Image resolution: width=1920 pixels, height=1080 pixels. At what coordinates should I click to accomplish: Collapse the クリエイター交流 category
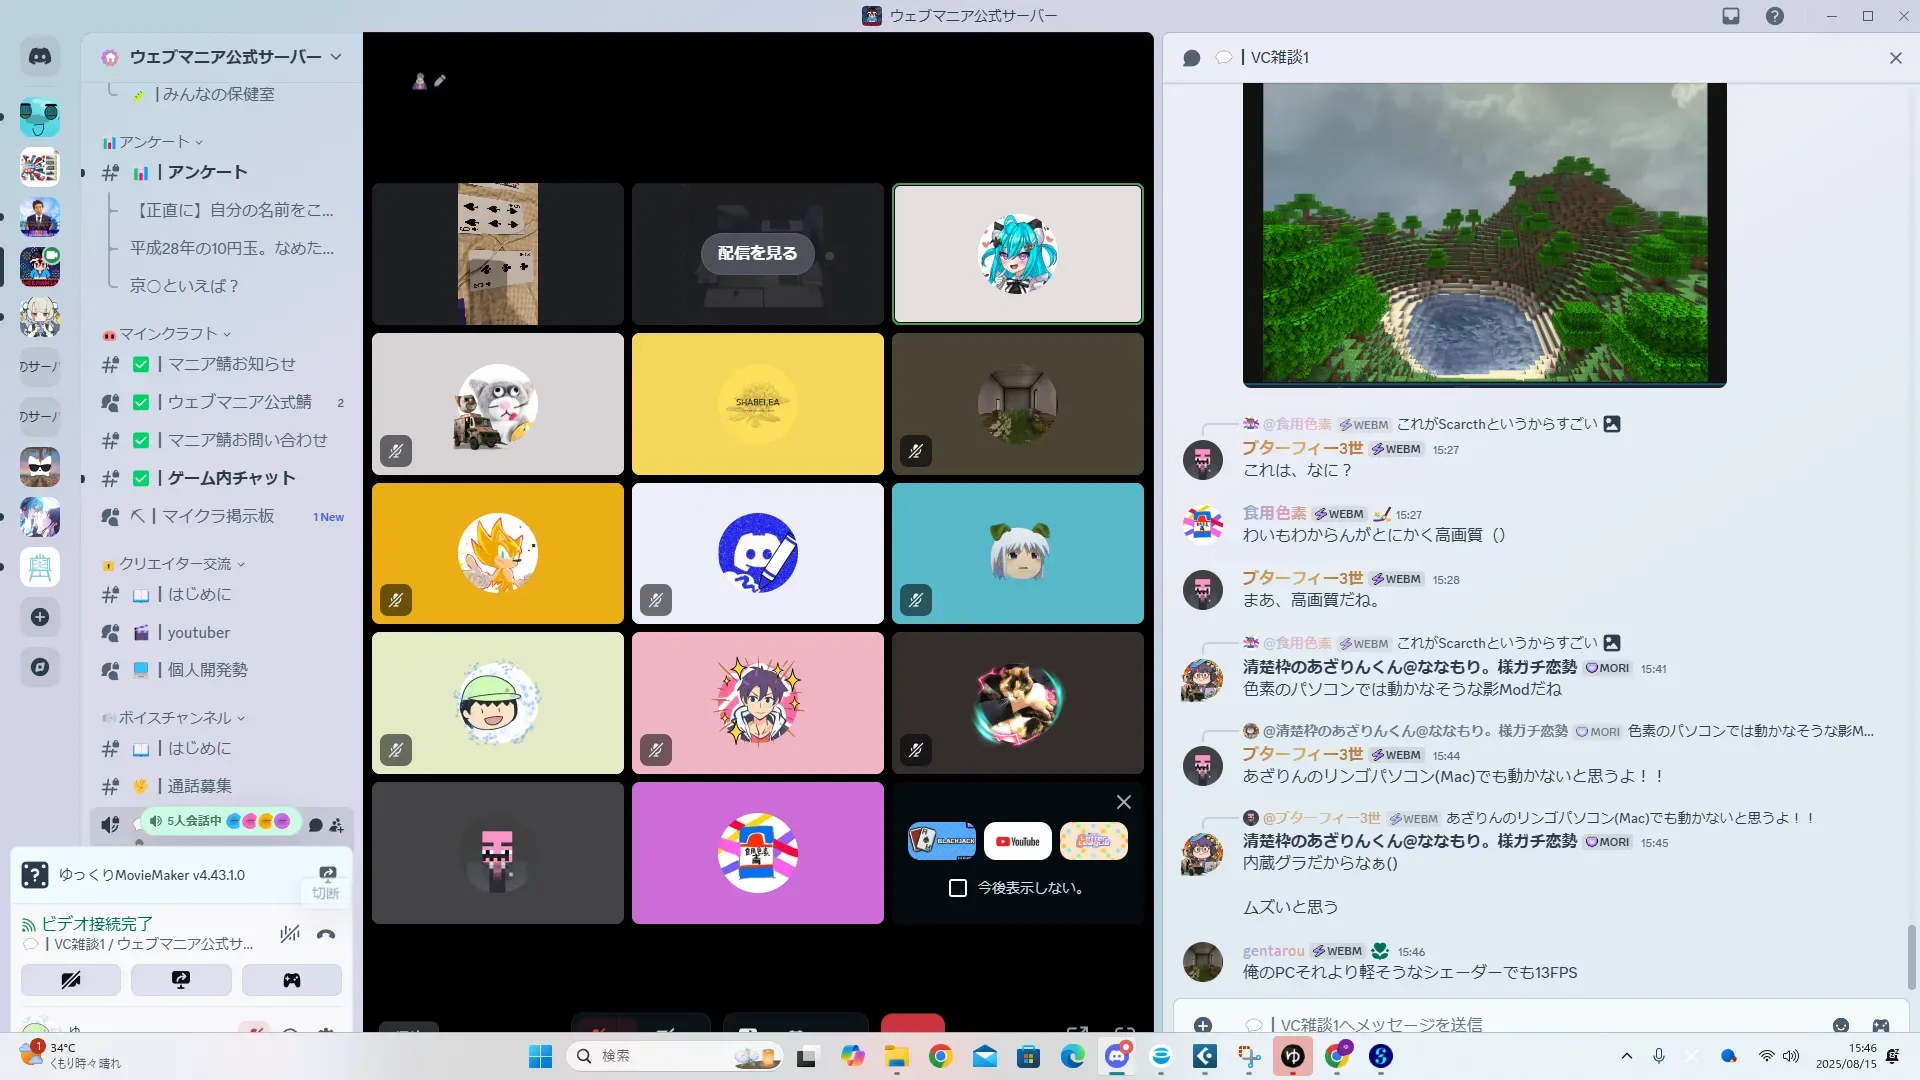click(175, 564)
